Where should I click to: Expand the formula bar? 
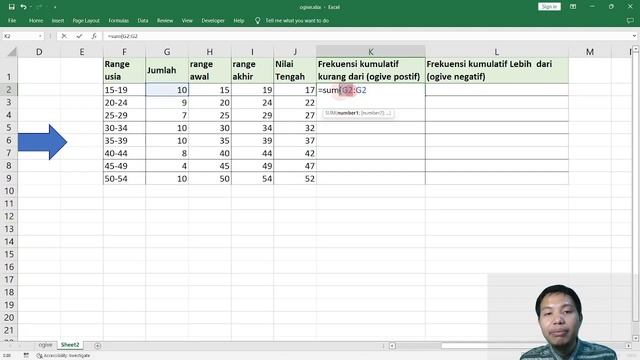[634, 36]
